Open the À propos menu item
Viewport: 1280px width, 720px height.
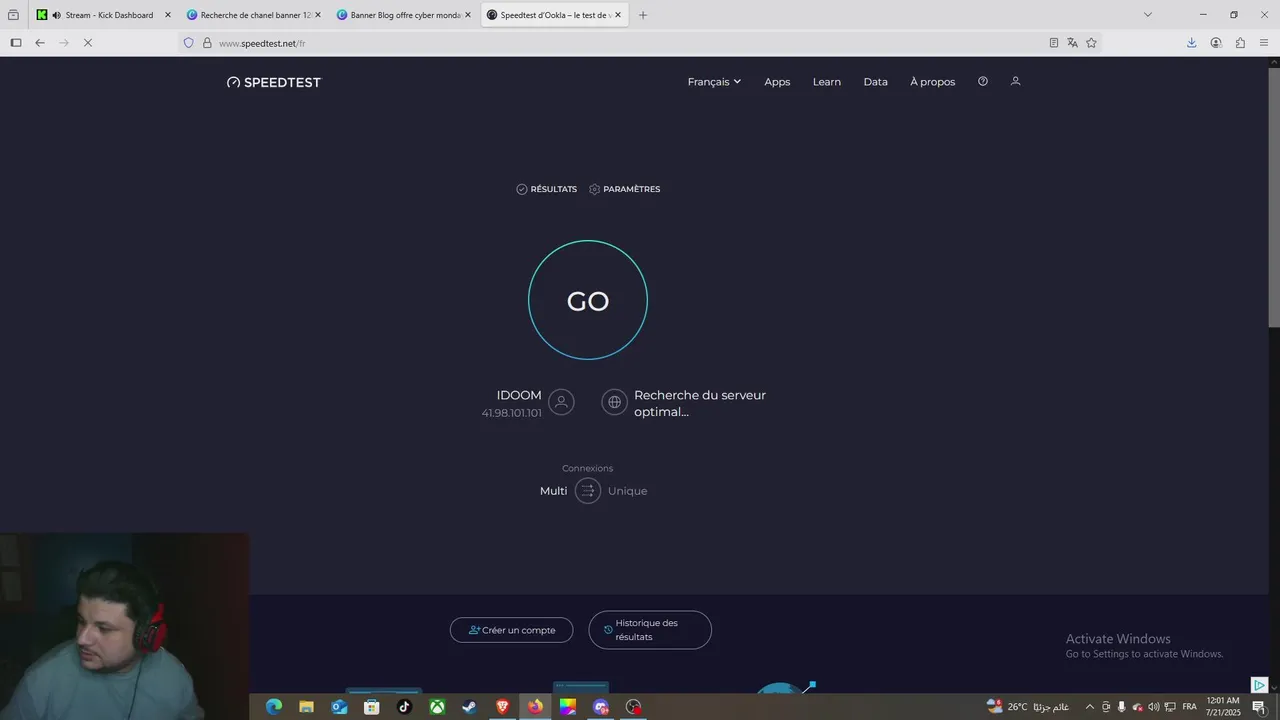[x=933, y=82]
